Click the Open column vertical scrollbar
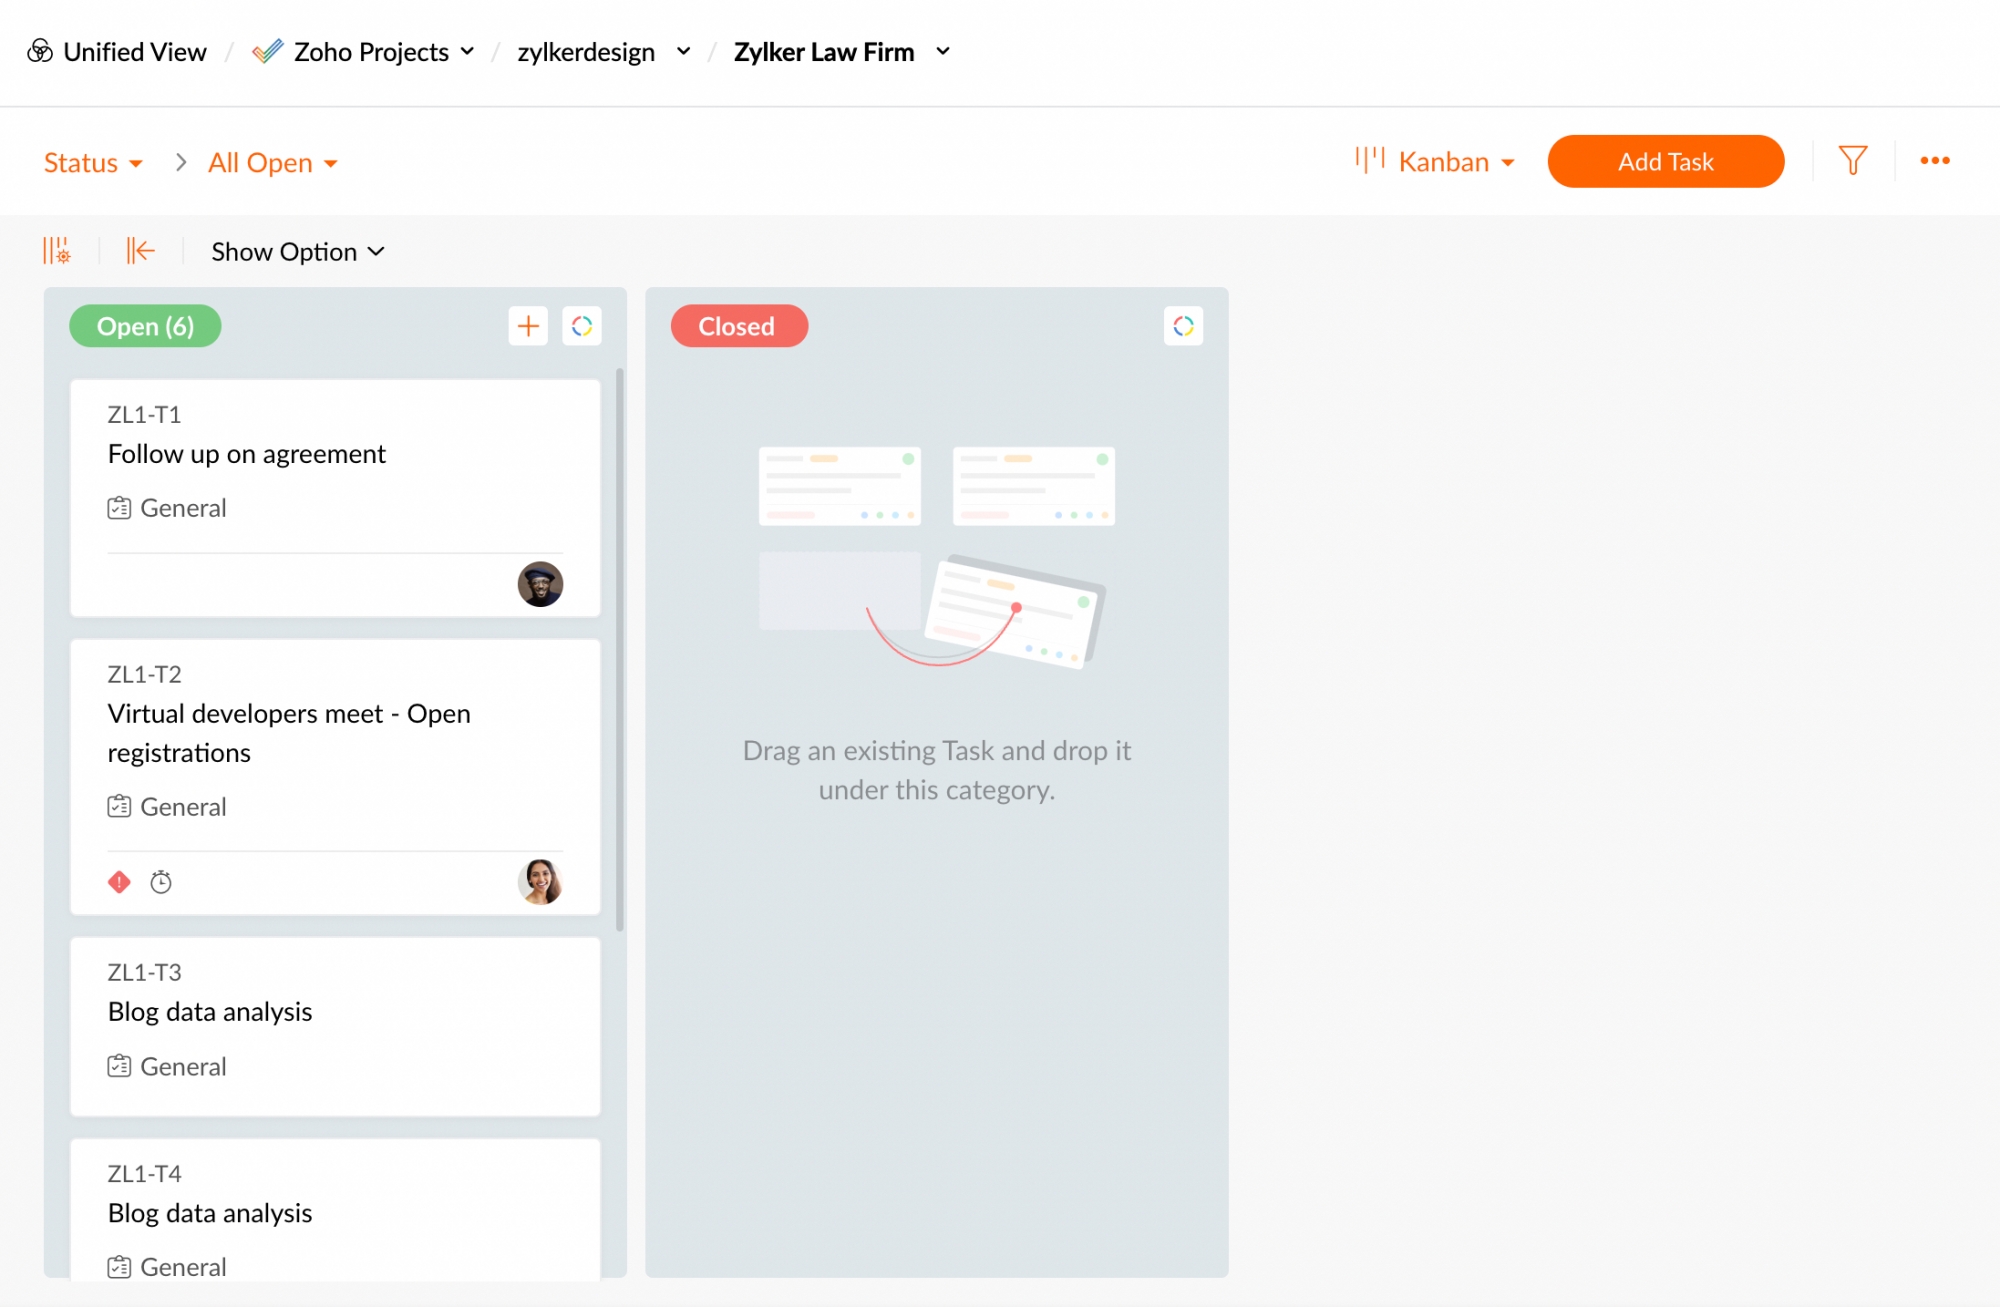2000x1307 pixels. point(620,650)
